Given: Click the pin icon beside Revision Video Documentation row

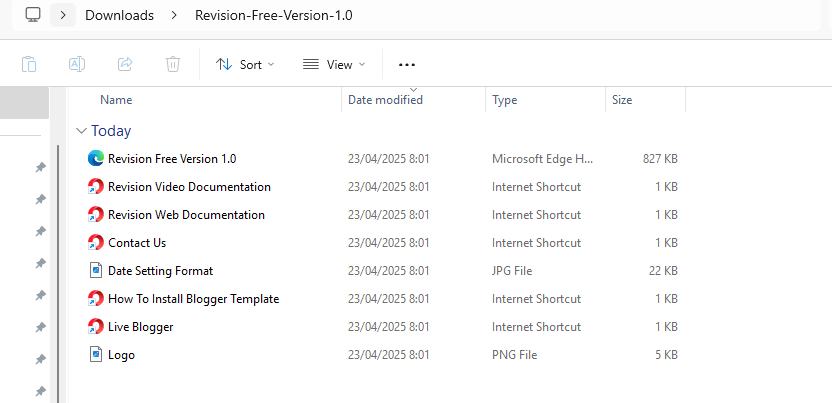Looking at the screenshot, I should click(x=40, y=199).
